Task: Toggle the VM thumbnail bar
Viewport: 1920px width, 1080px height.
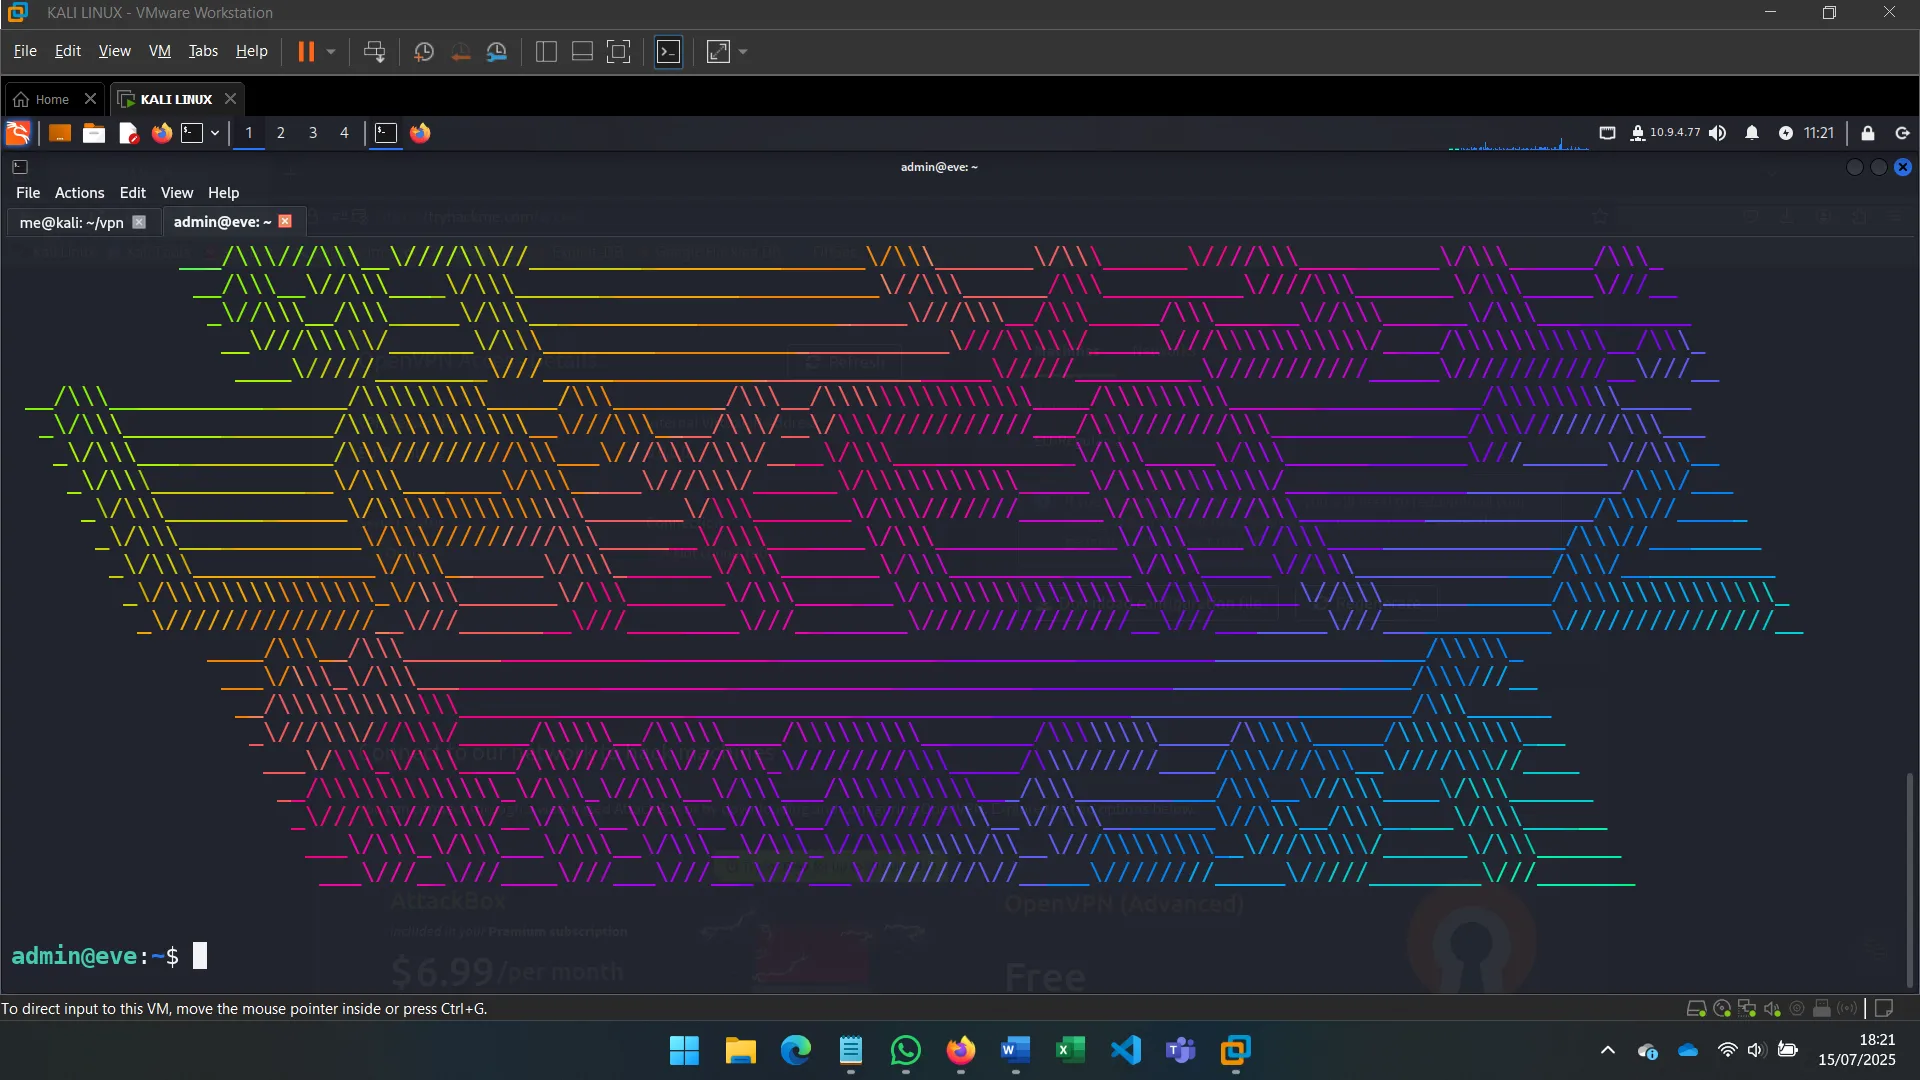Action: pos(580,51)
